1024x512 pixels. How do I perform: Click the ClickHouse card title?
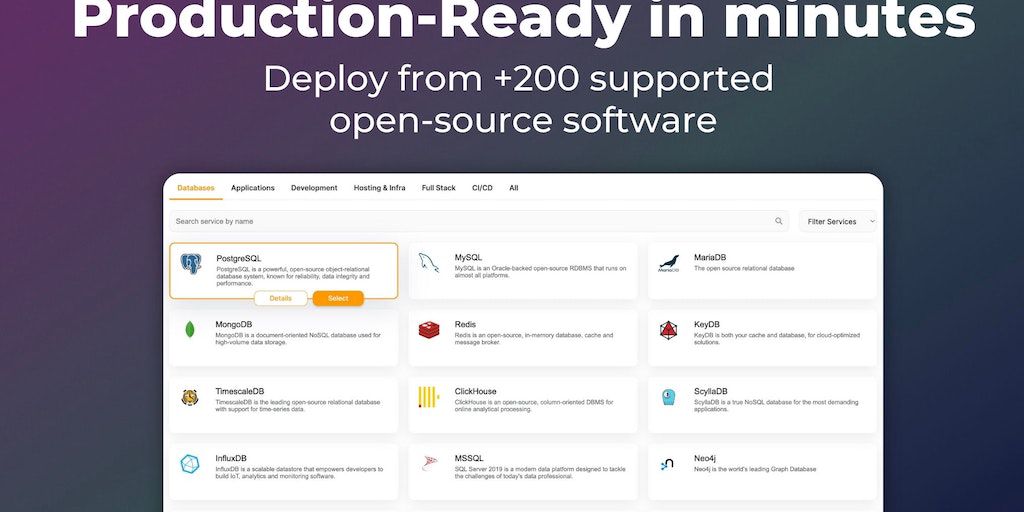pyautogui.click(x=475, y=392)
